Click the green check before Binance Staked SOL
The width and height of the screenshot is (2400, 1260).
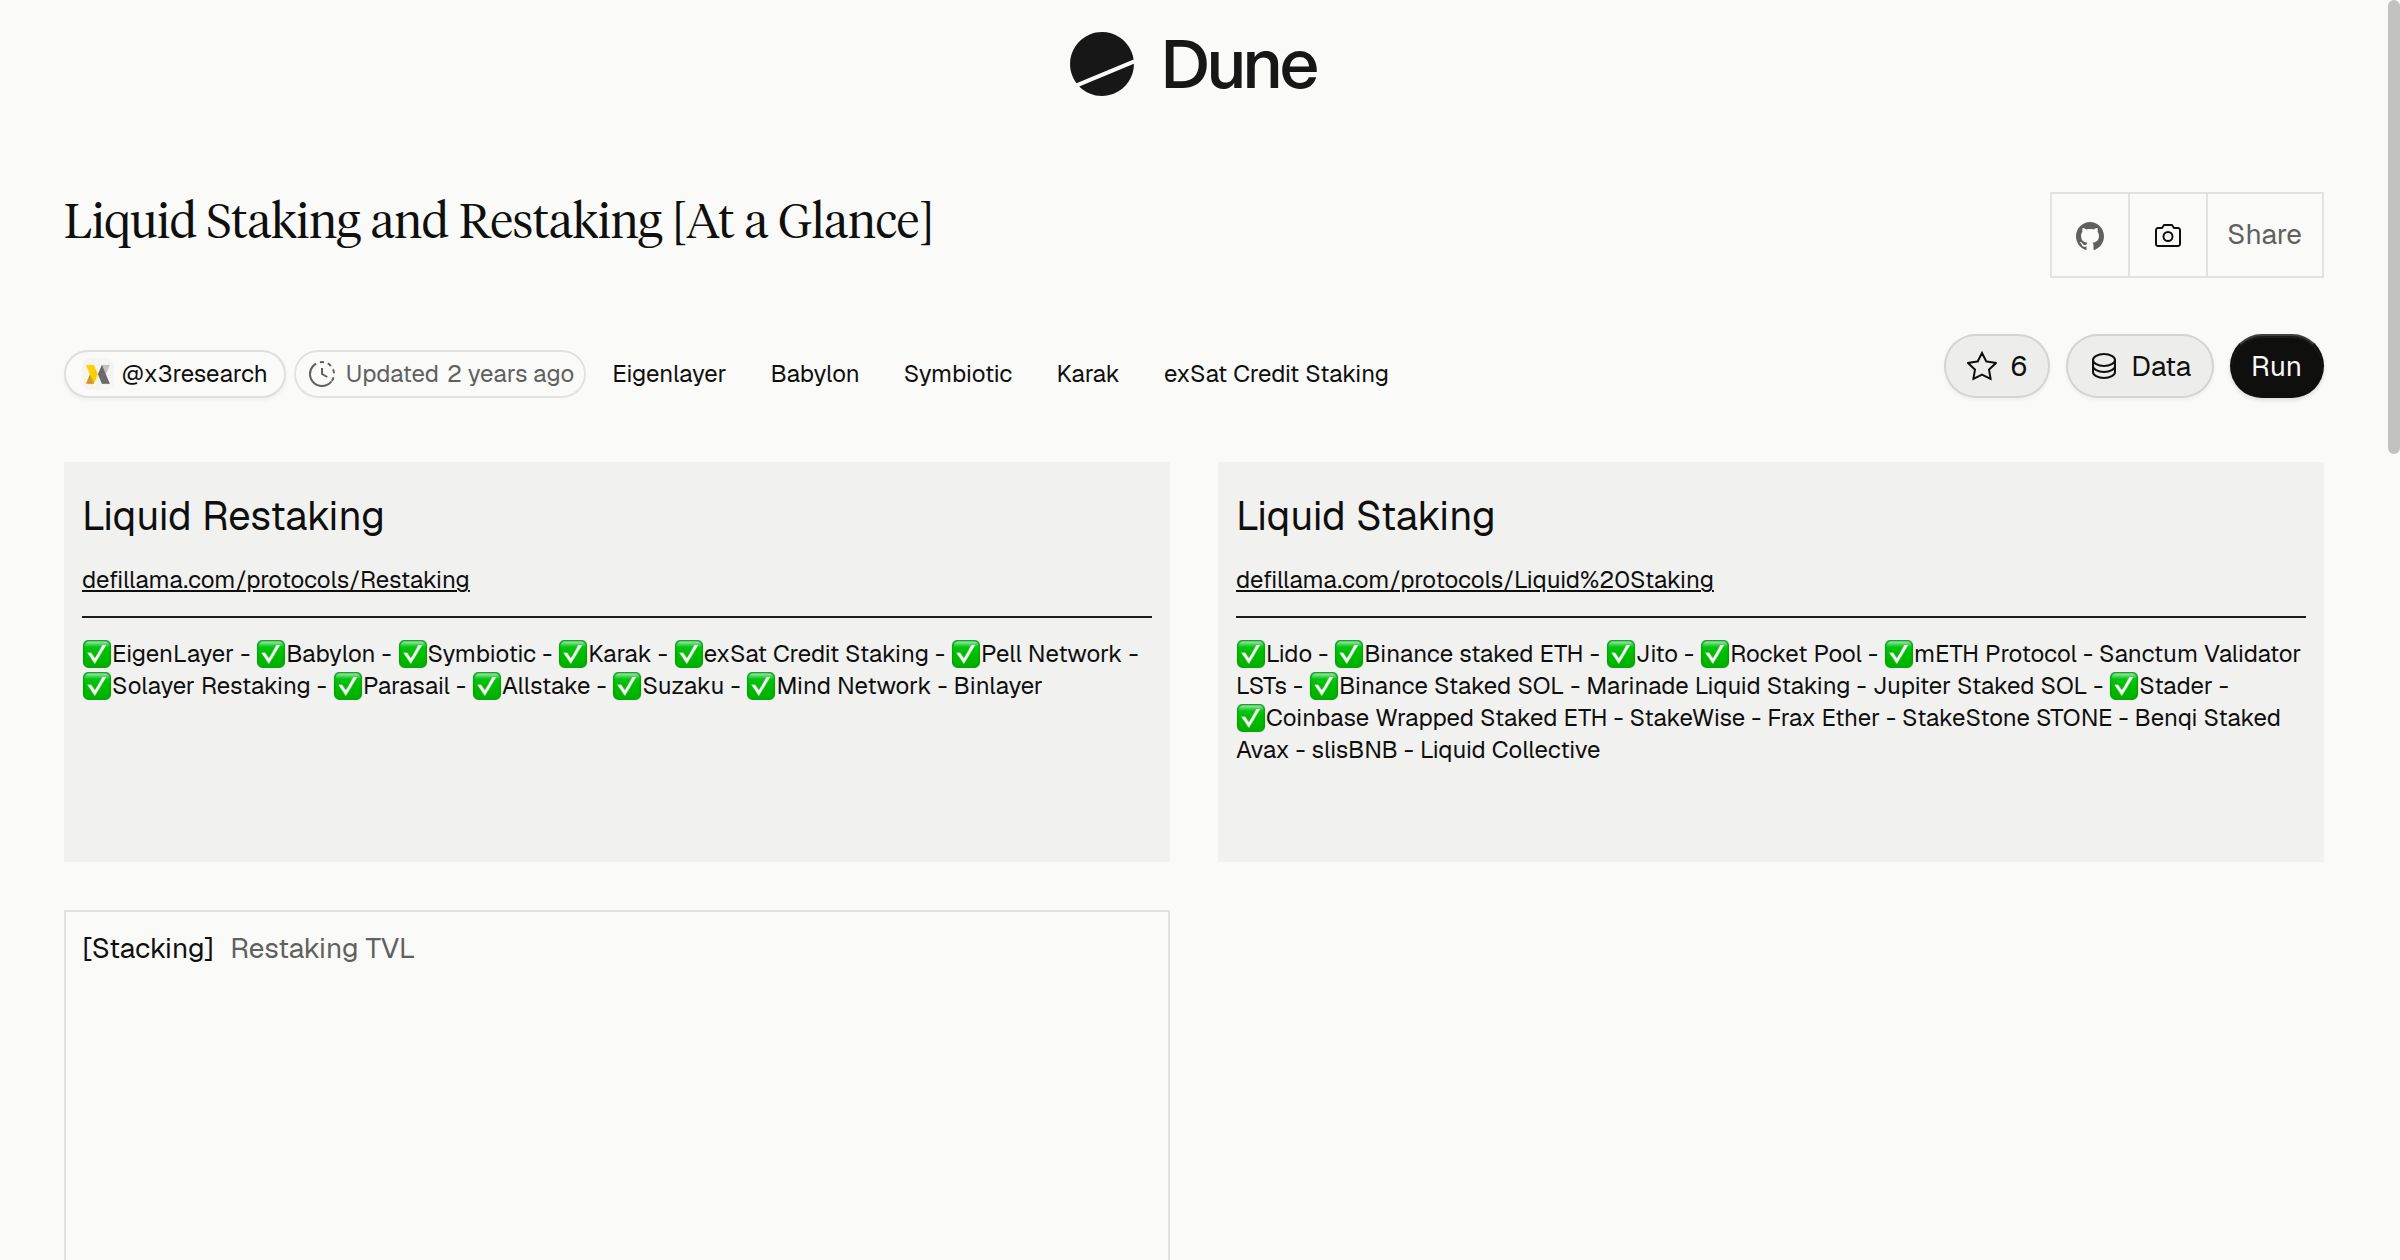click(x=1324, y=687)
